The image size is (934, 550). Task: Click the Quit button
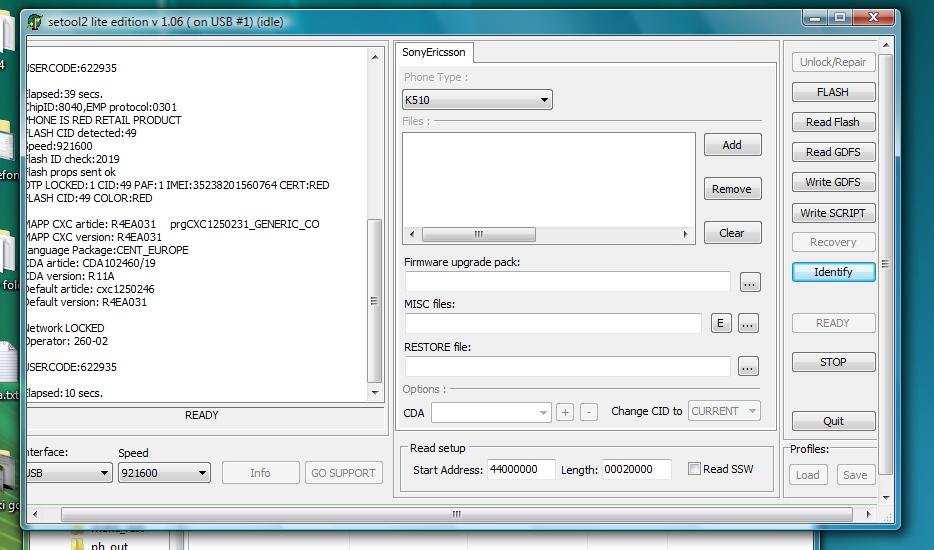click(833, 421)
